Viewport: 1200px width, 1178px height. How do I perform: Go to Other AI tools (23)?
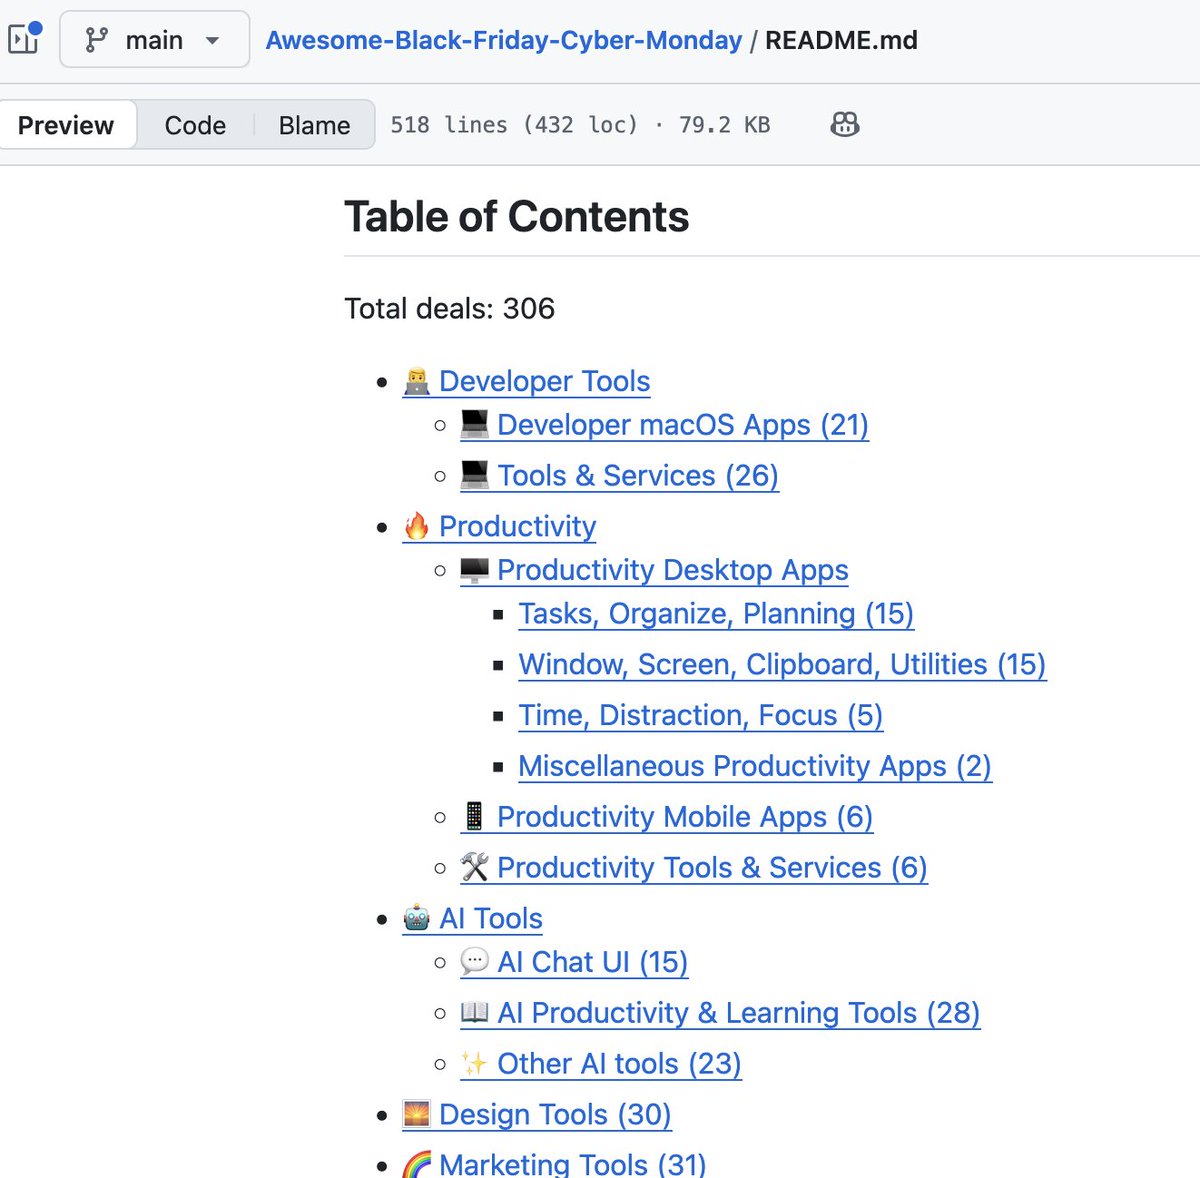coord(601,1064)
